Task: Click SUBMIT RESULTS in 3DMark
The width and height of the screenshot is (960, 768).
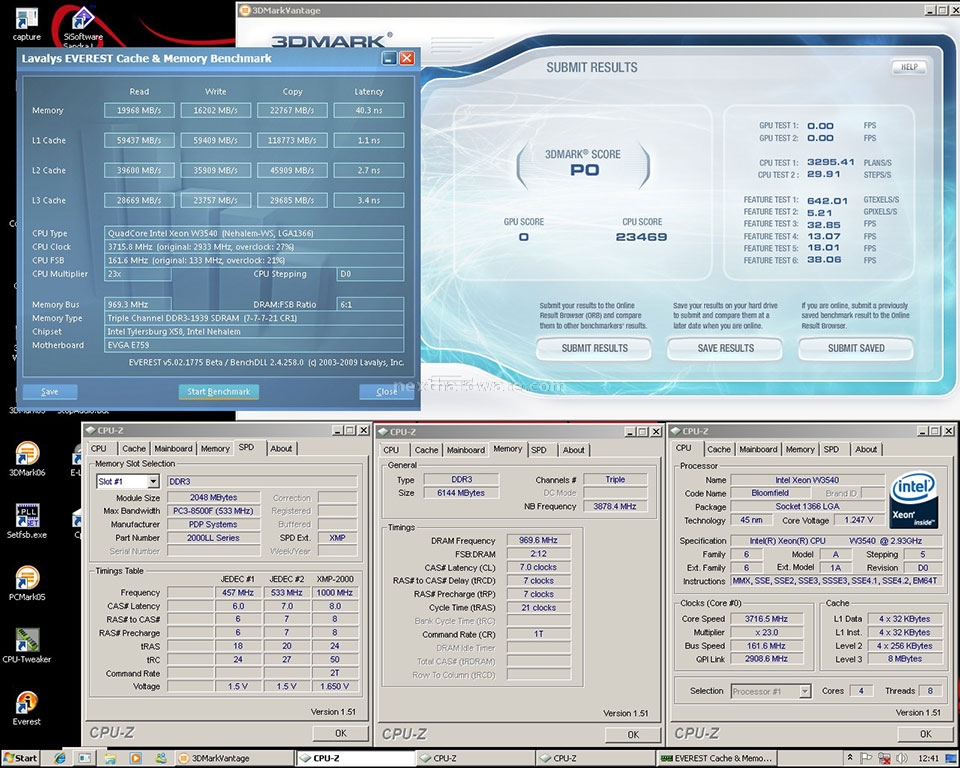Action: point(594,348)
